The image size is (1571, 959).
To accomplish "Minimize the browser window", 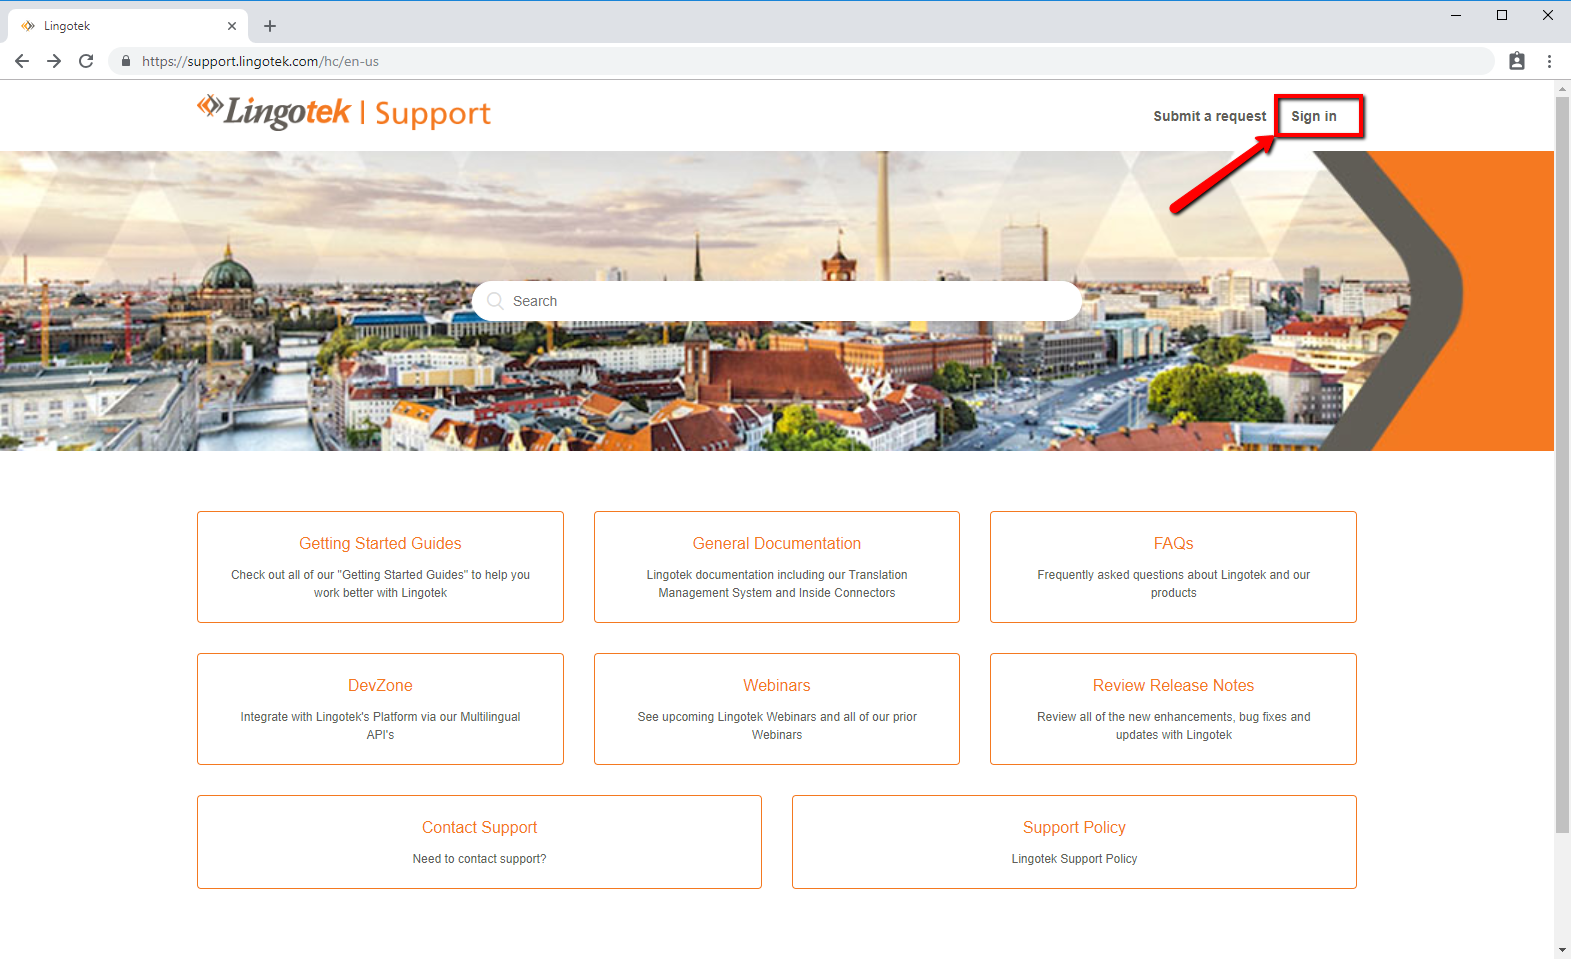I will click(x=1456, y=15).
